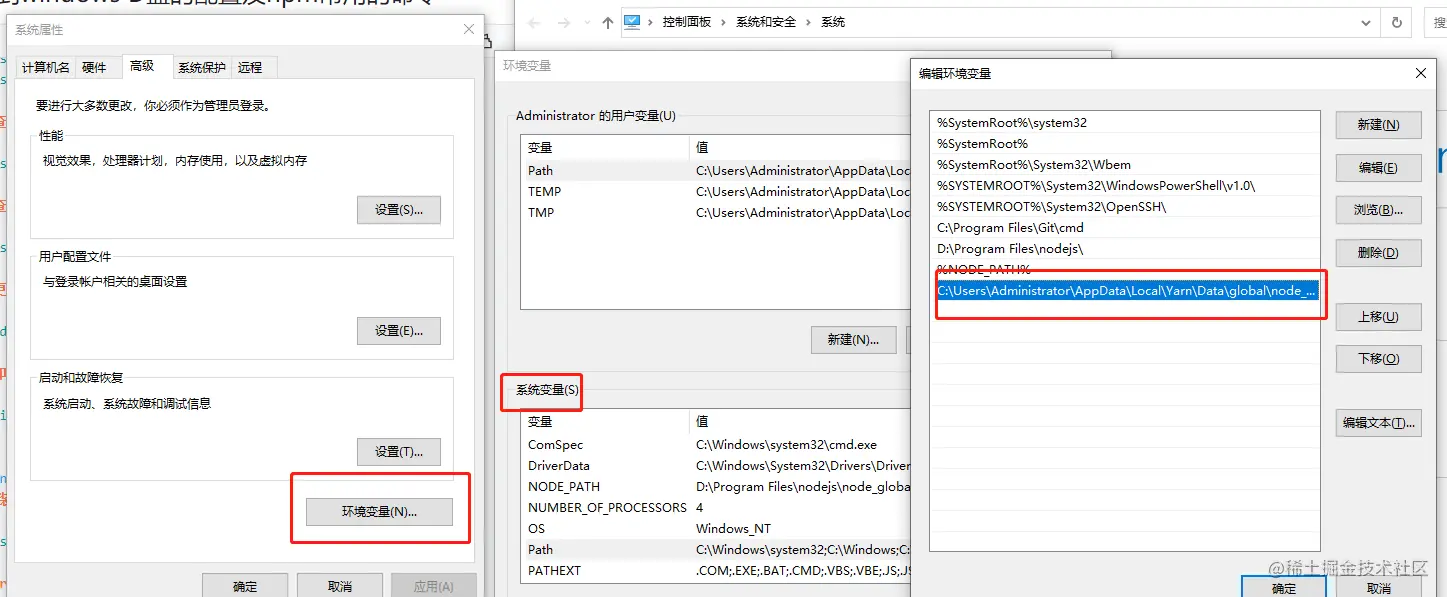Image resolution: width=1447 pixels, height=597 pixels.
Task: Select the system variable Path row
Action: click(x=716, y=549)
